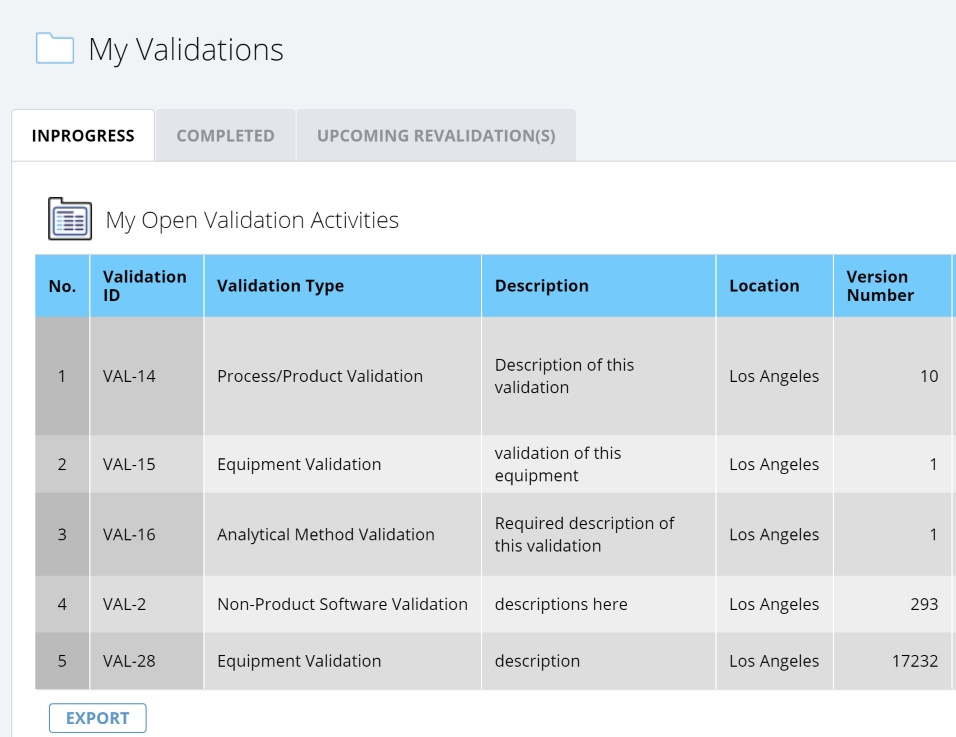Viewport: 956px width, 737px height.
Task: Open the Upcoming Revalidation(s) tab
Action: tap(436, 135)
